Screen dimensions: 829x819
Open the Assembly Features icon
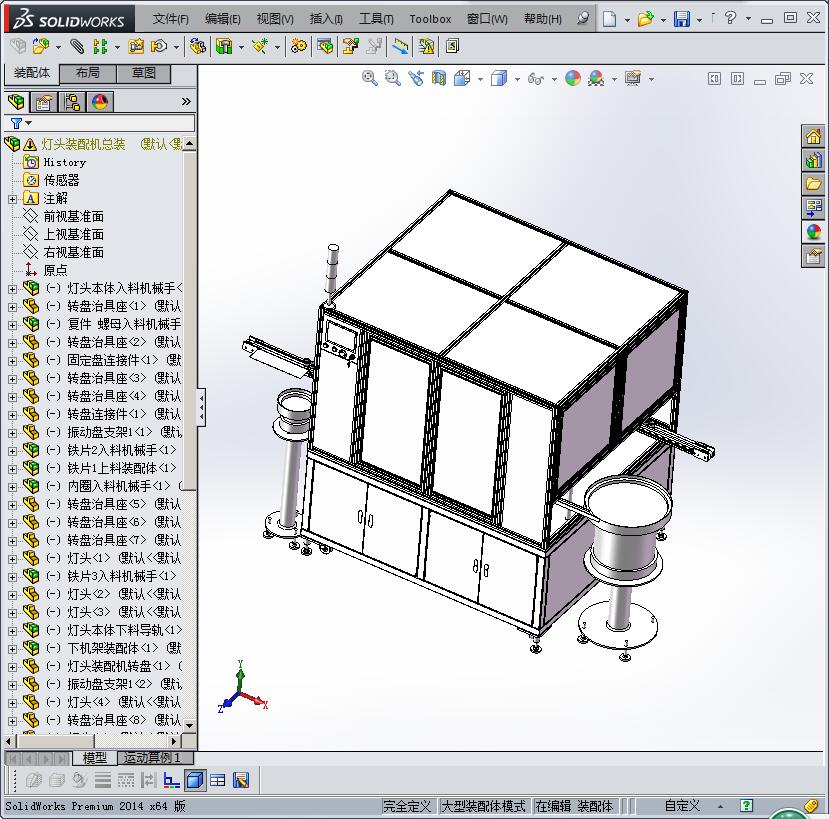point(224,47)
